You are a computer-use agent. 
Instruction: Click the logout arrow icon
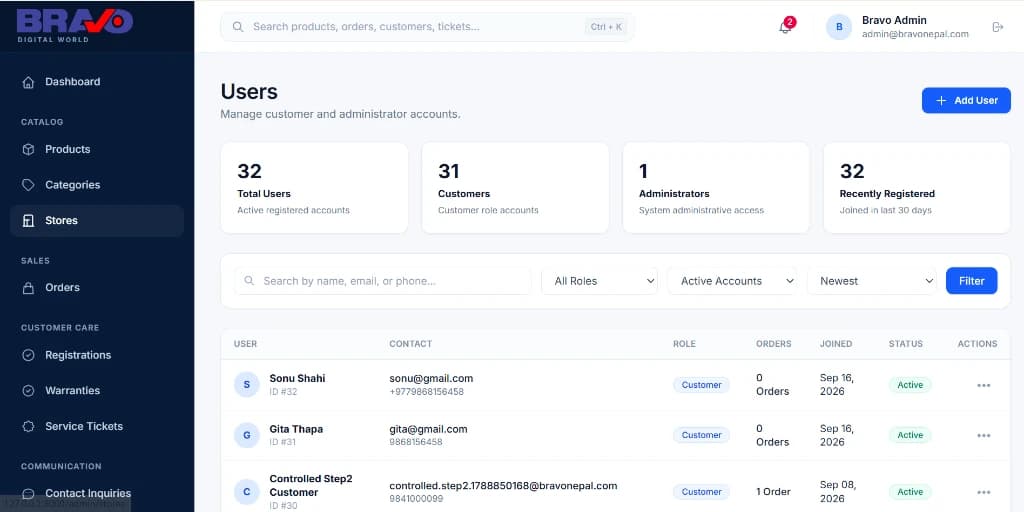[x=997, y=27]
